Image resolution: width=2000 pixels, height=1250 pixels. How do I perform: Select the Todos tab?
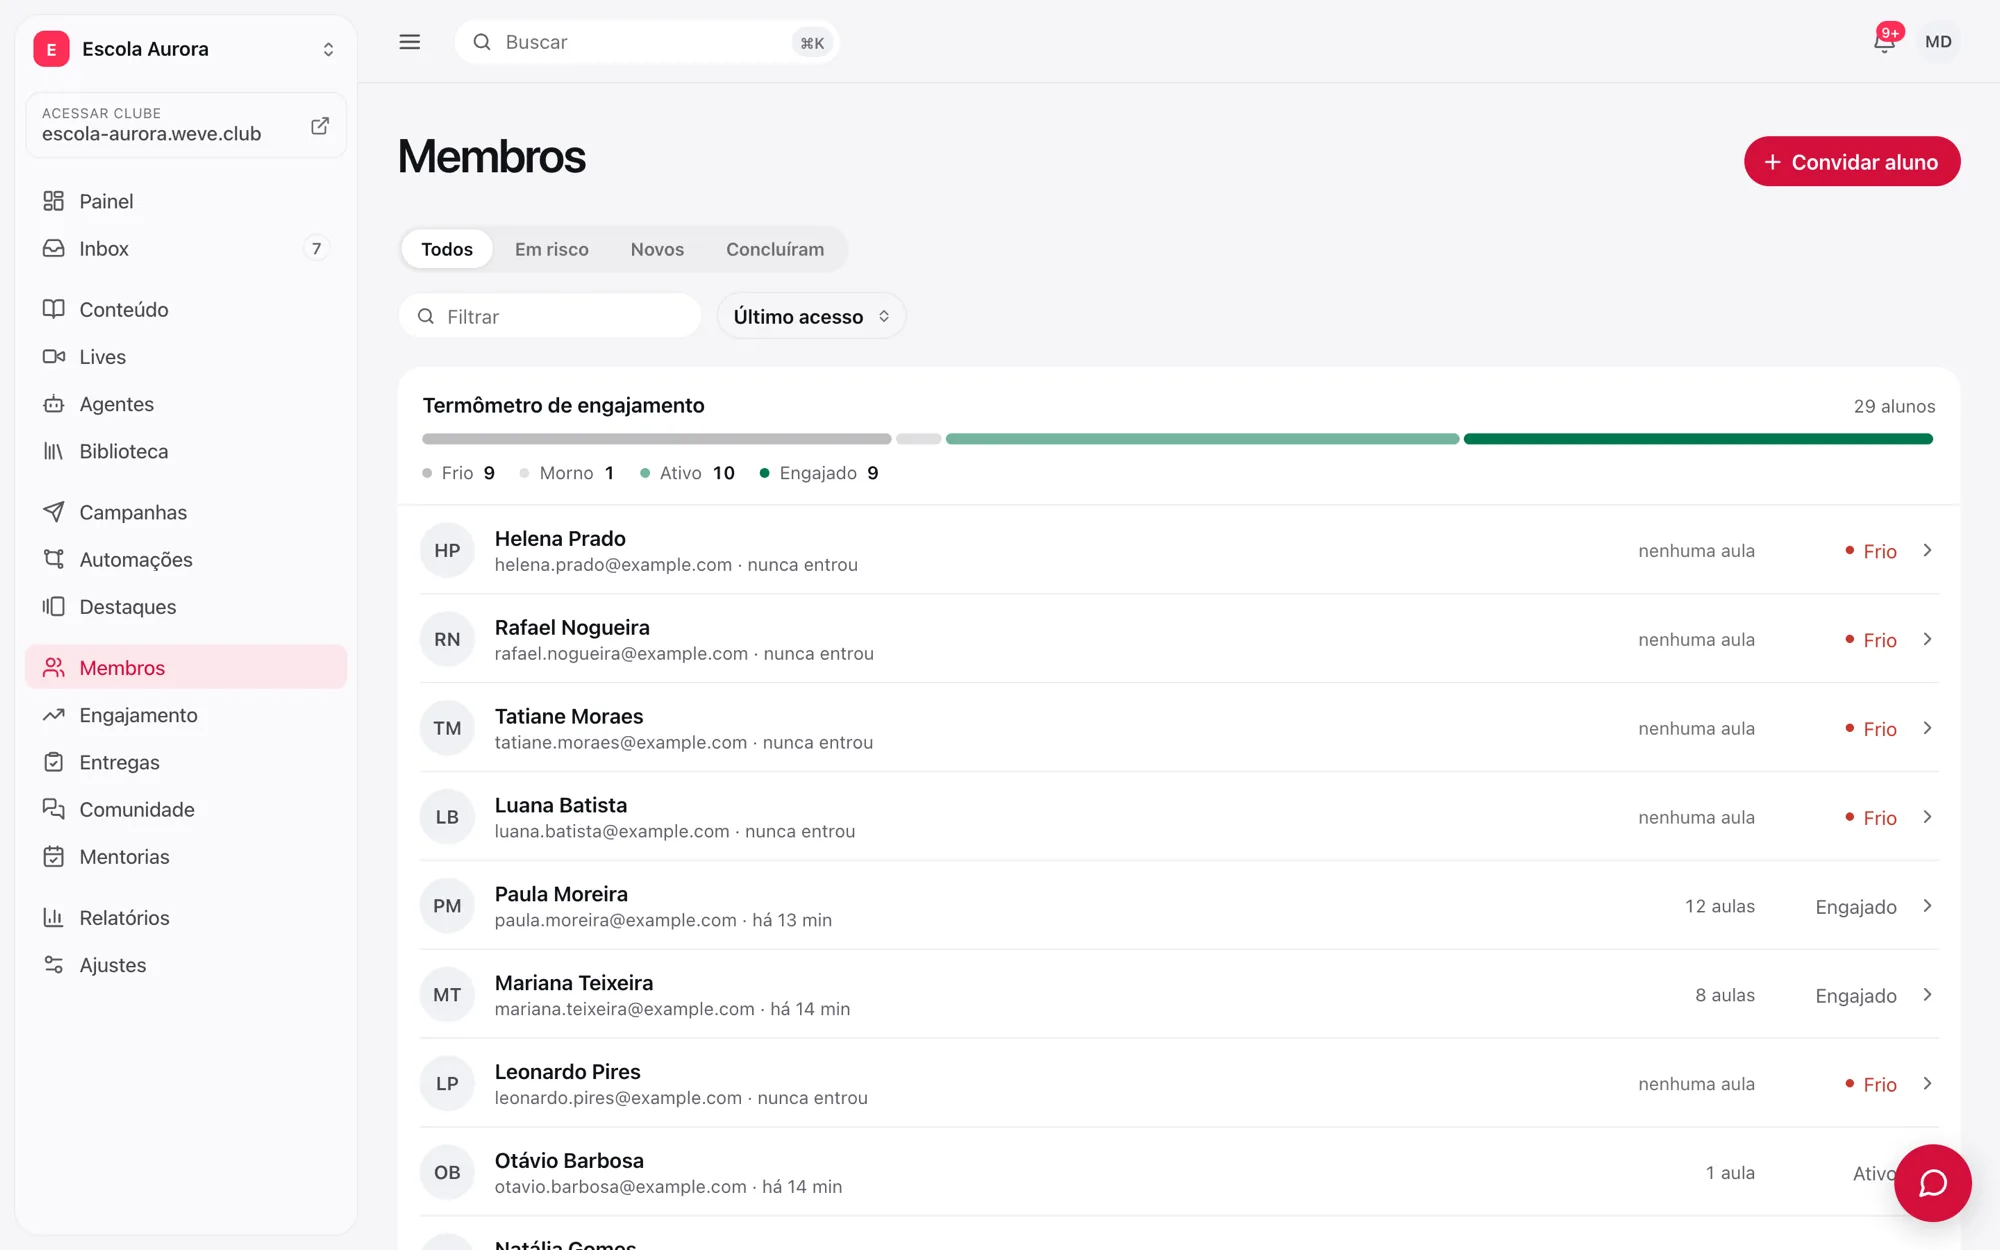(447, 249)
